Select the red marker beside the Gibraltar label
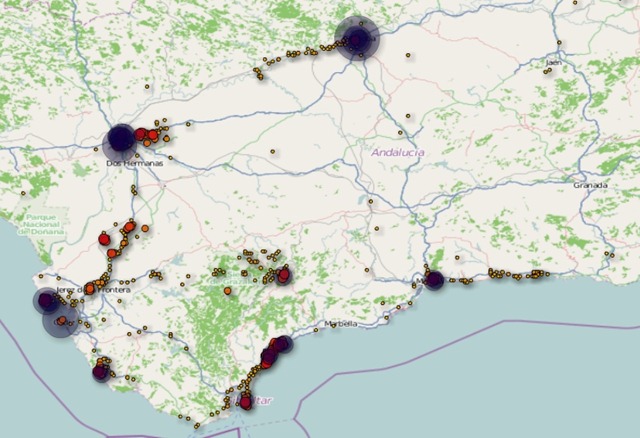This screenshot has width=640, height=438. [246, 403]
